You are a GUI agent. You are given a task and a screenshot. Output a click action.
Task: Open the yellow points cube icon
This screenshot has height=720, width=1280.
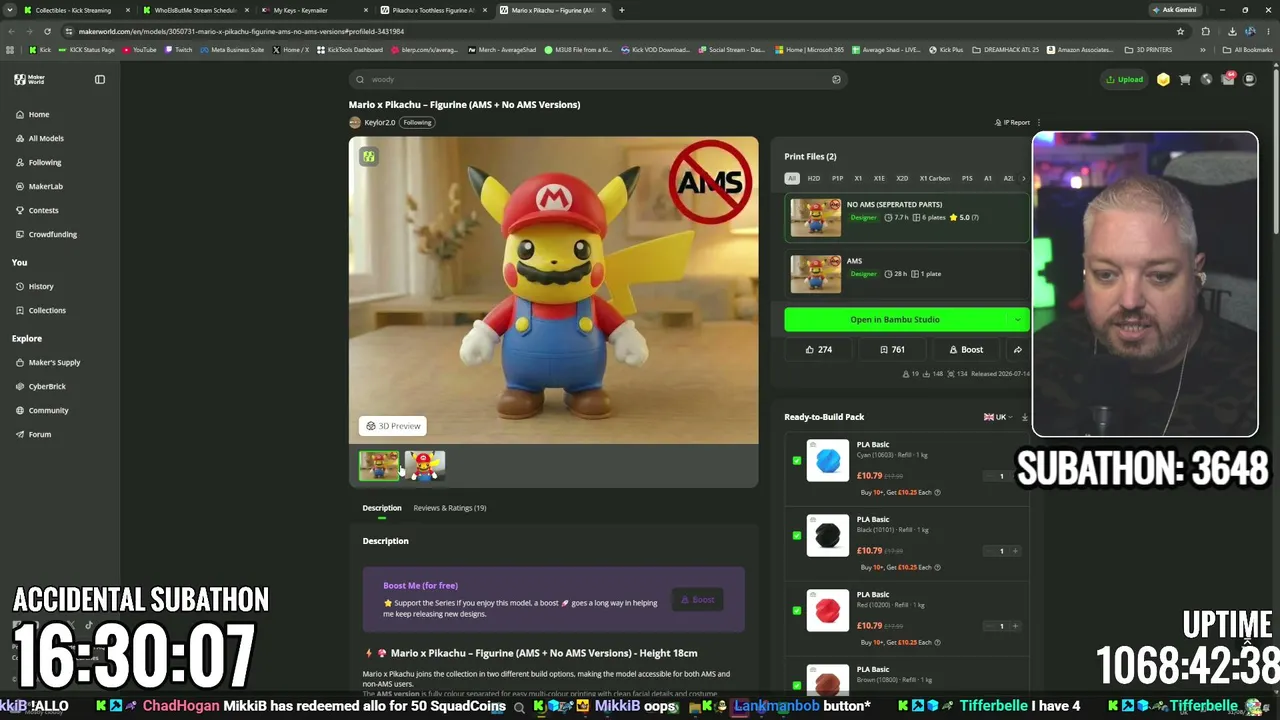[x=1163, y=79]
